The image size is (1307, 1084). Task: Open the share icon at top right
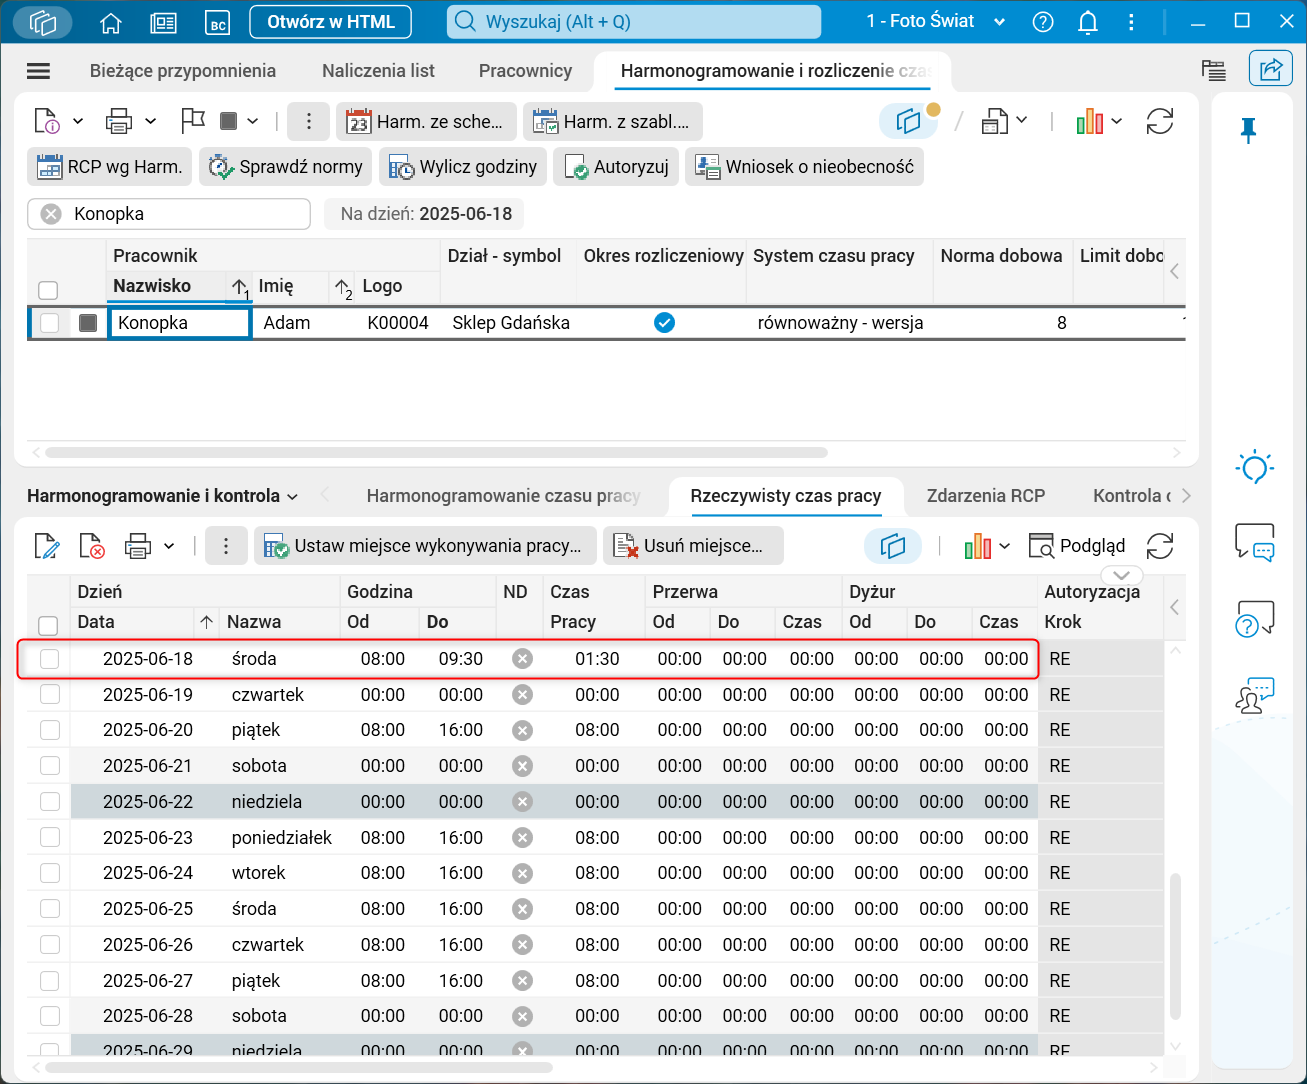tap(1270, 69)
